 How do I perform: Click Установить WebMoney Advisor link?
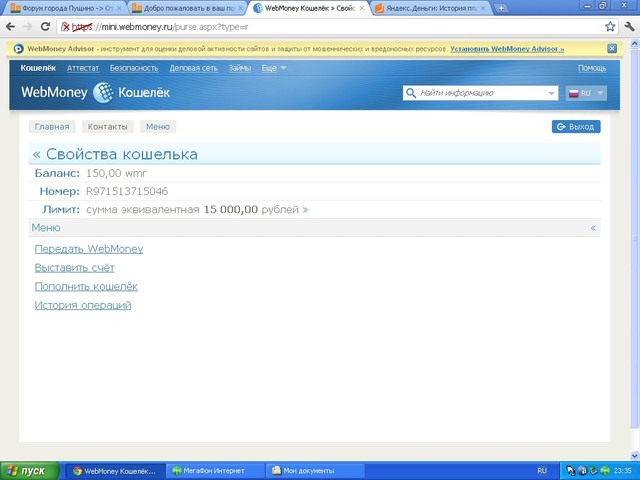point(507,49)
